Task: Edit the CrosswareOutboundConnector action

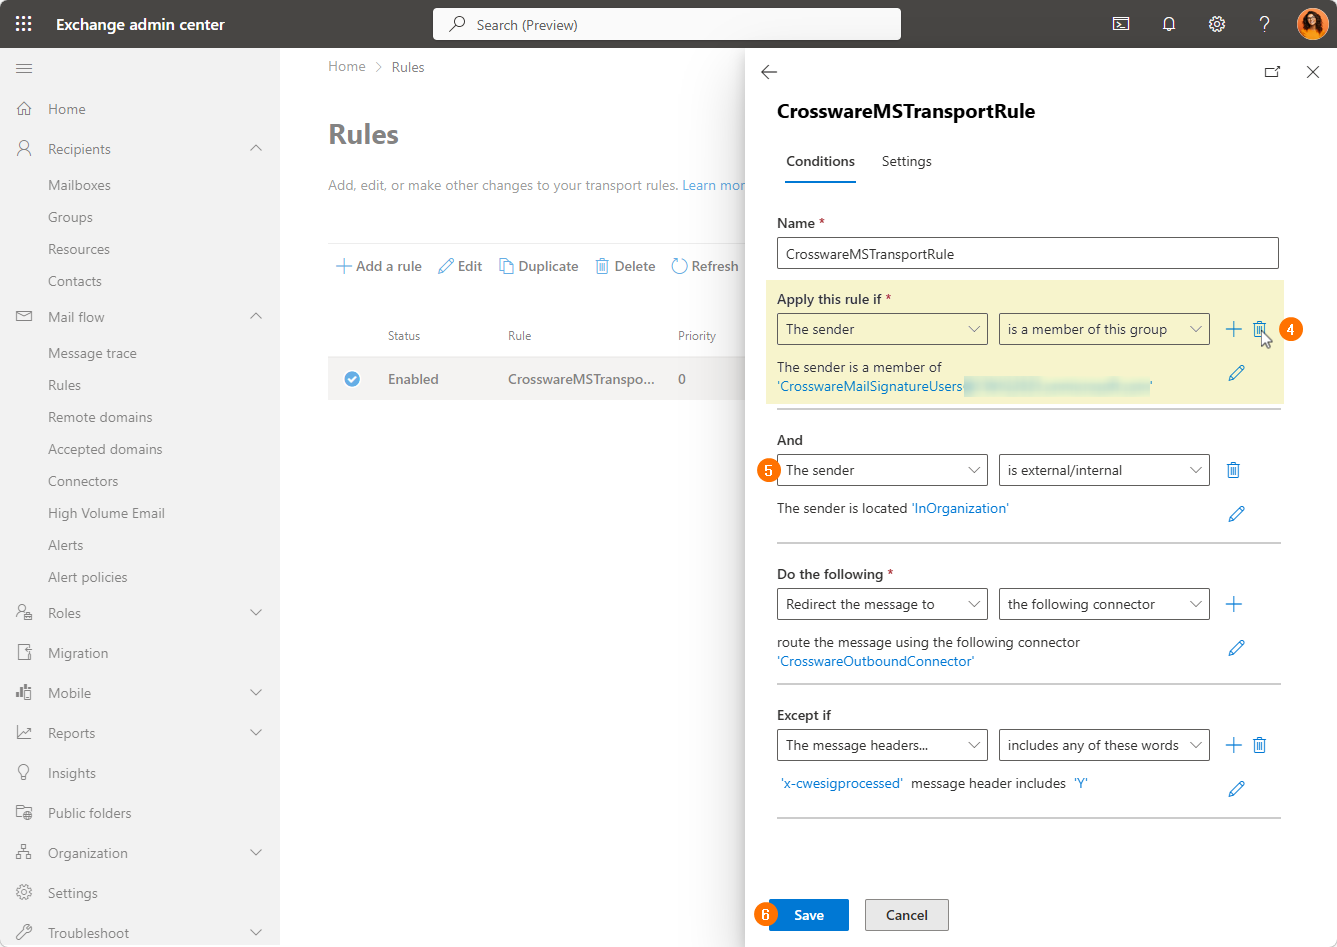Action: [x=1237, y=648]
